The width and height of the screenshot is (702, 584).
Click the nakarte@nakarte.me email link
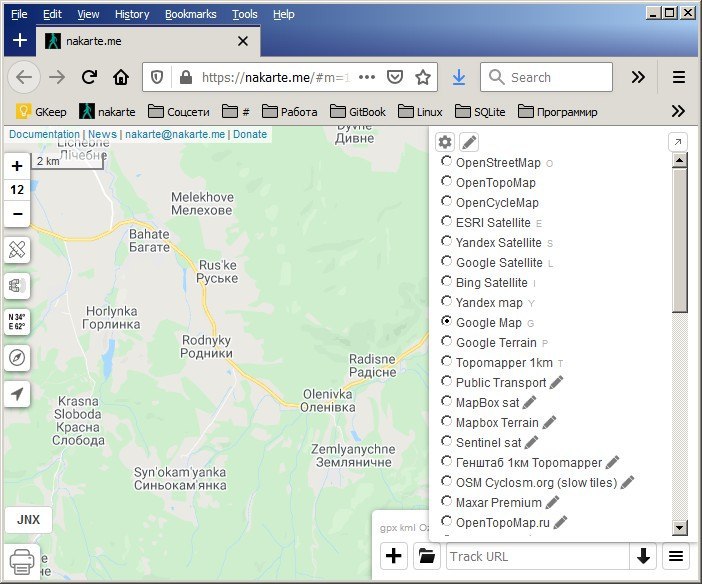(x=175, y=134)
